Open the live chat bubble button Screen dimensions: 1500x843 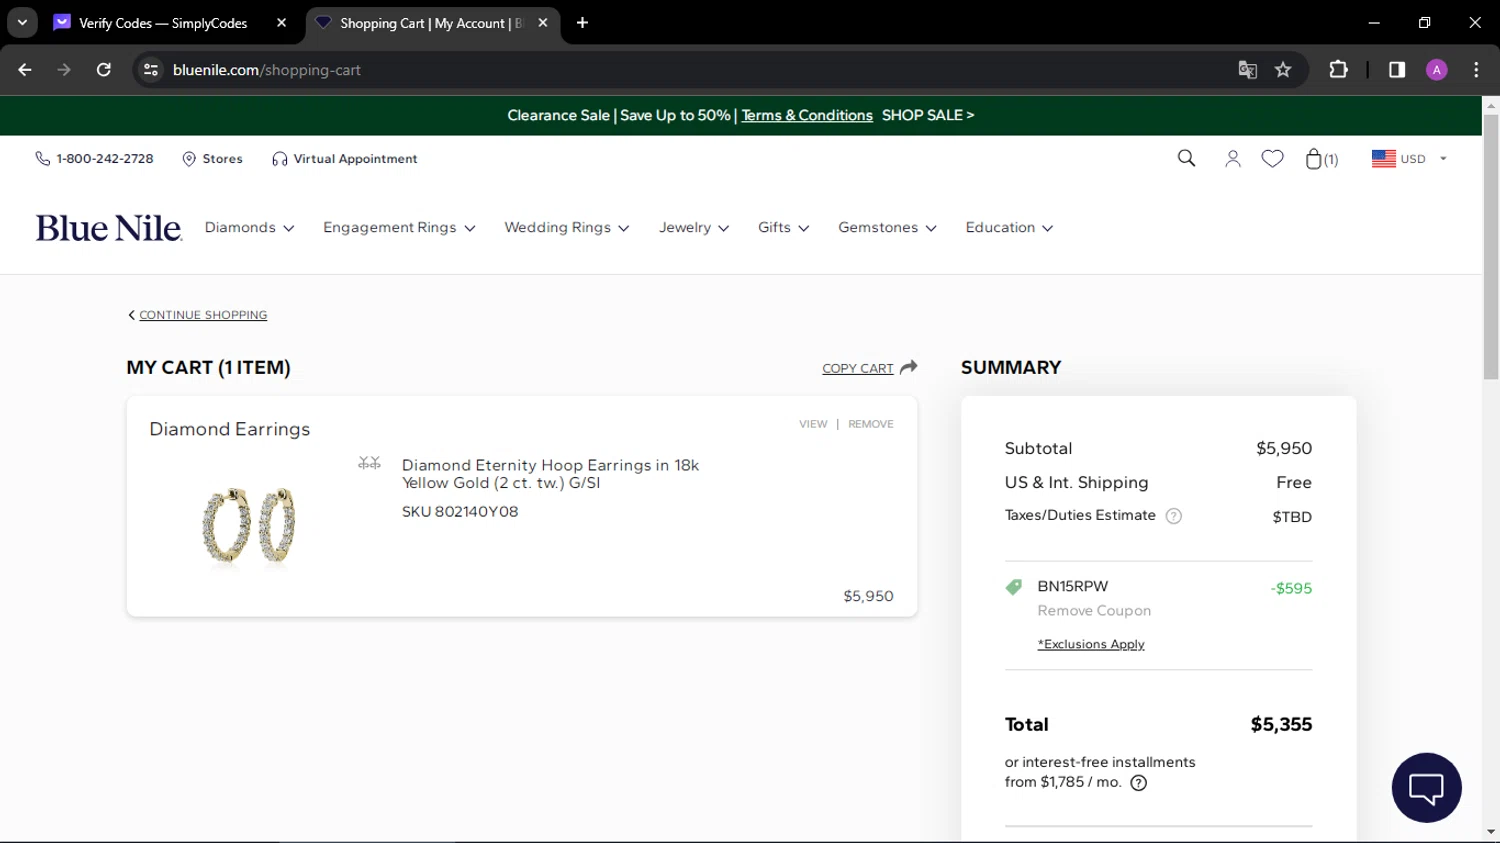coord(1427,788)
